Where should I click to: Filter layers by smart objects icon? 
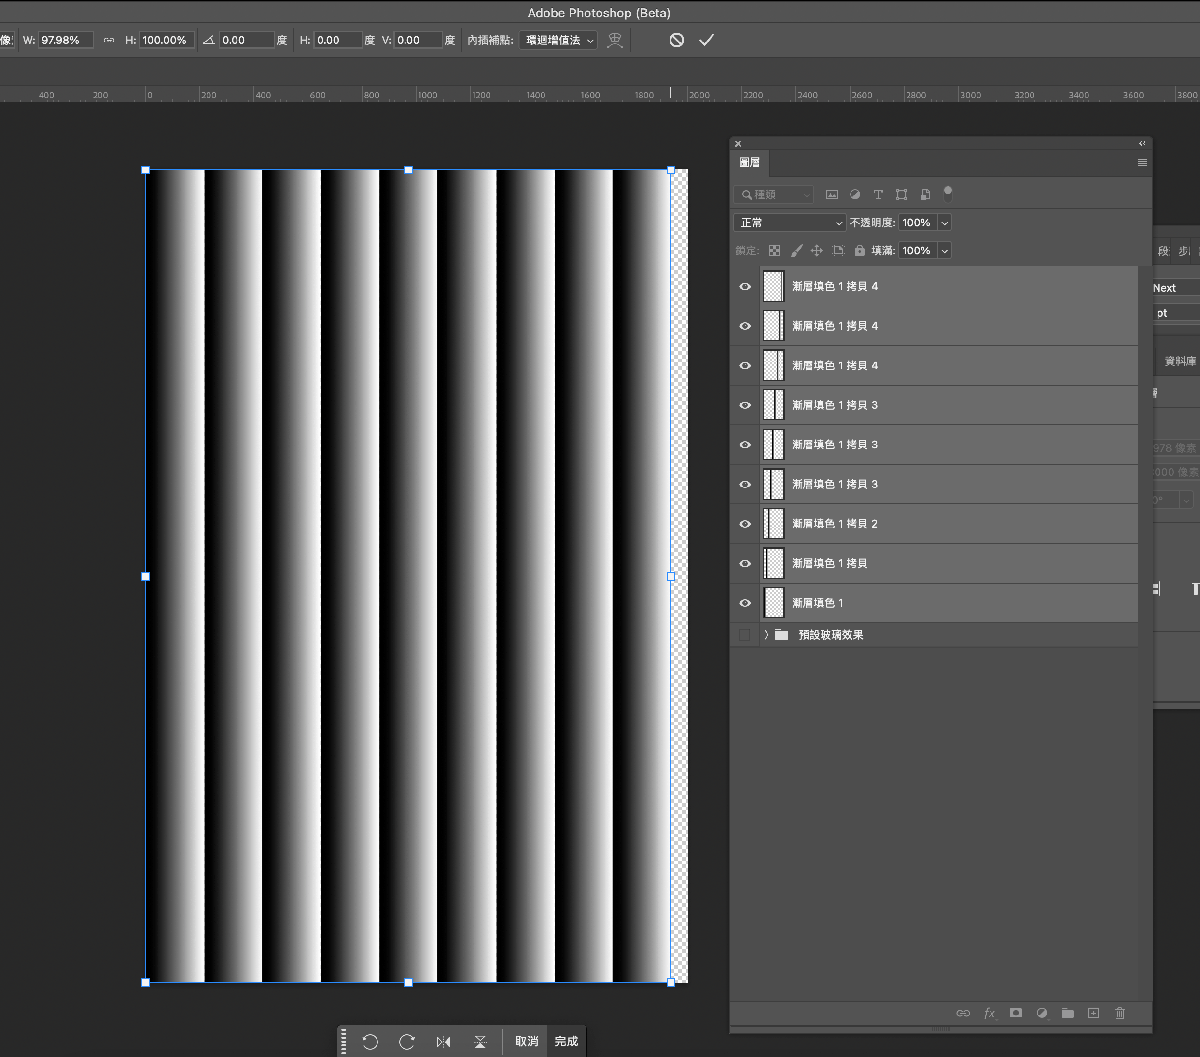[925, 194]
